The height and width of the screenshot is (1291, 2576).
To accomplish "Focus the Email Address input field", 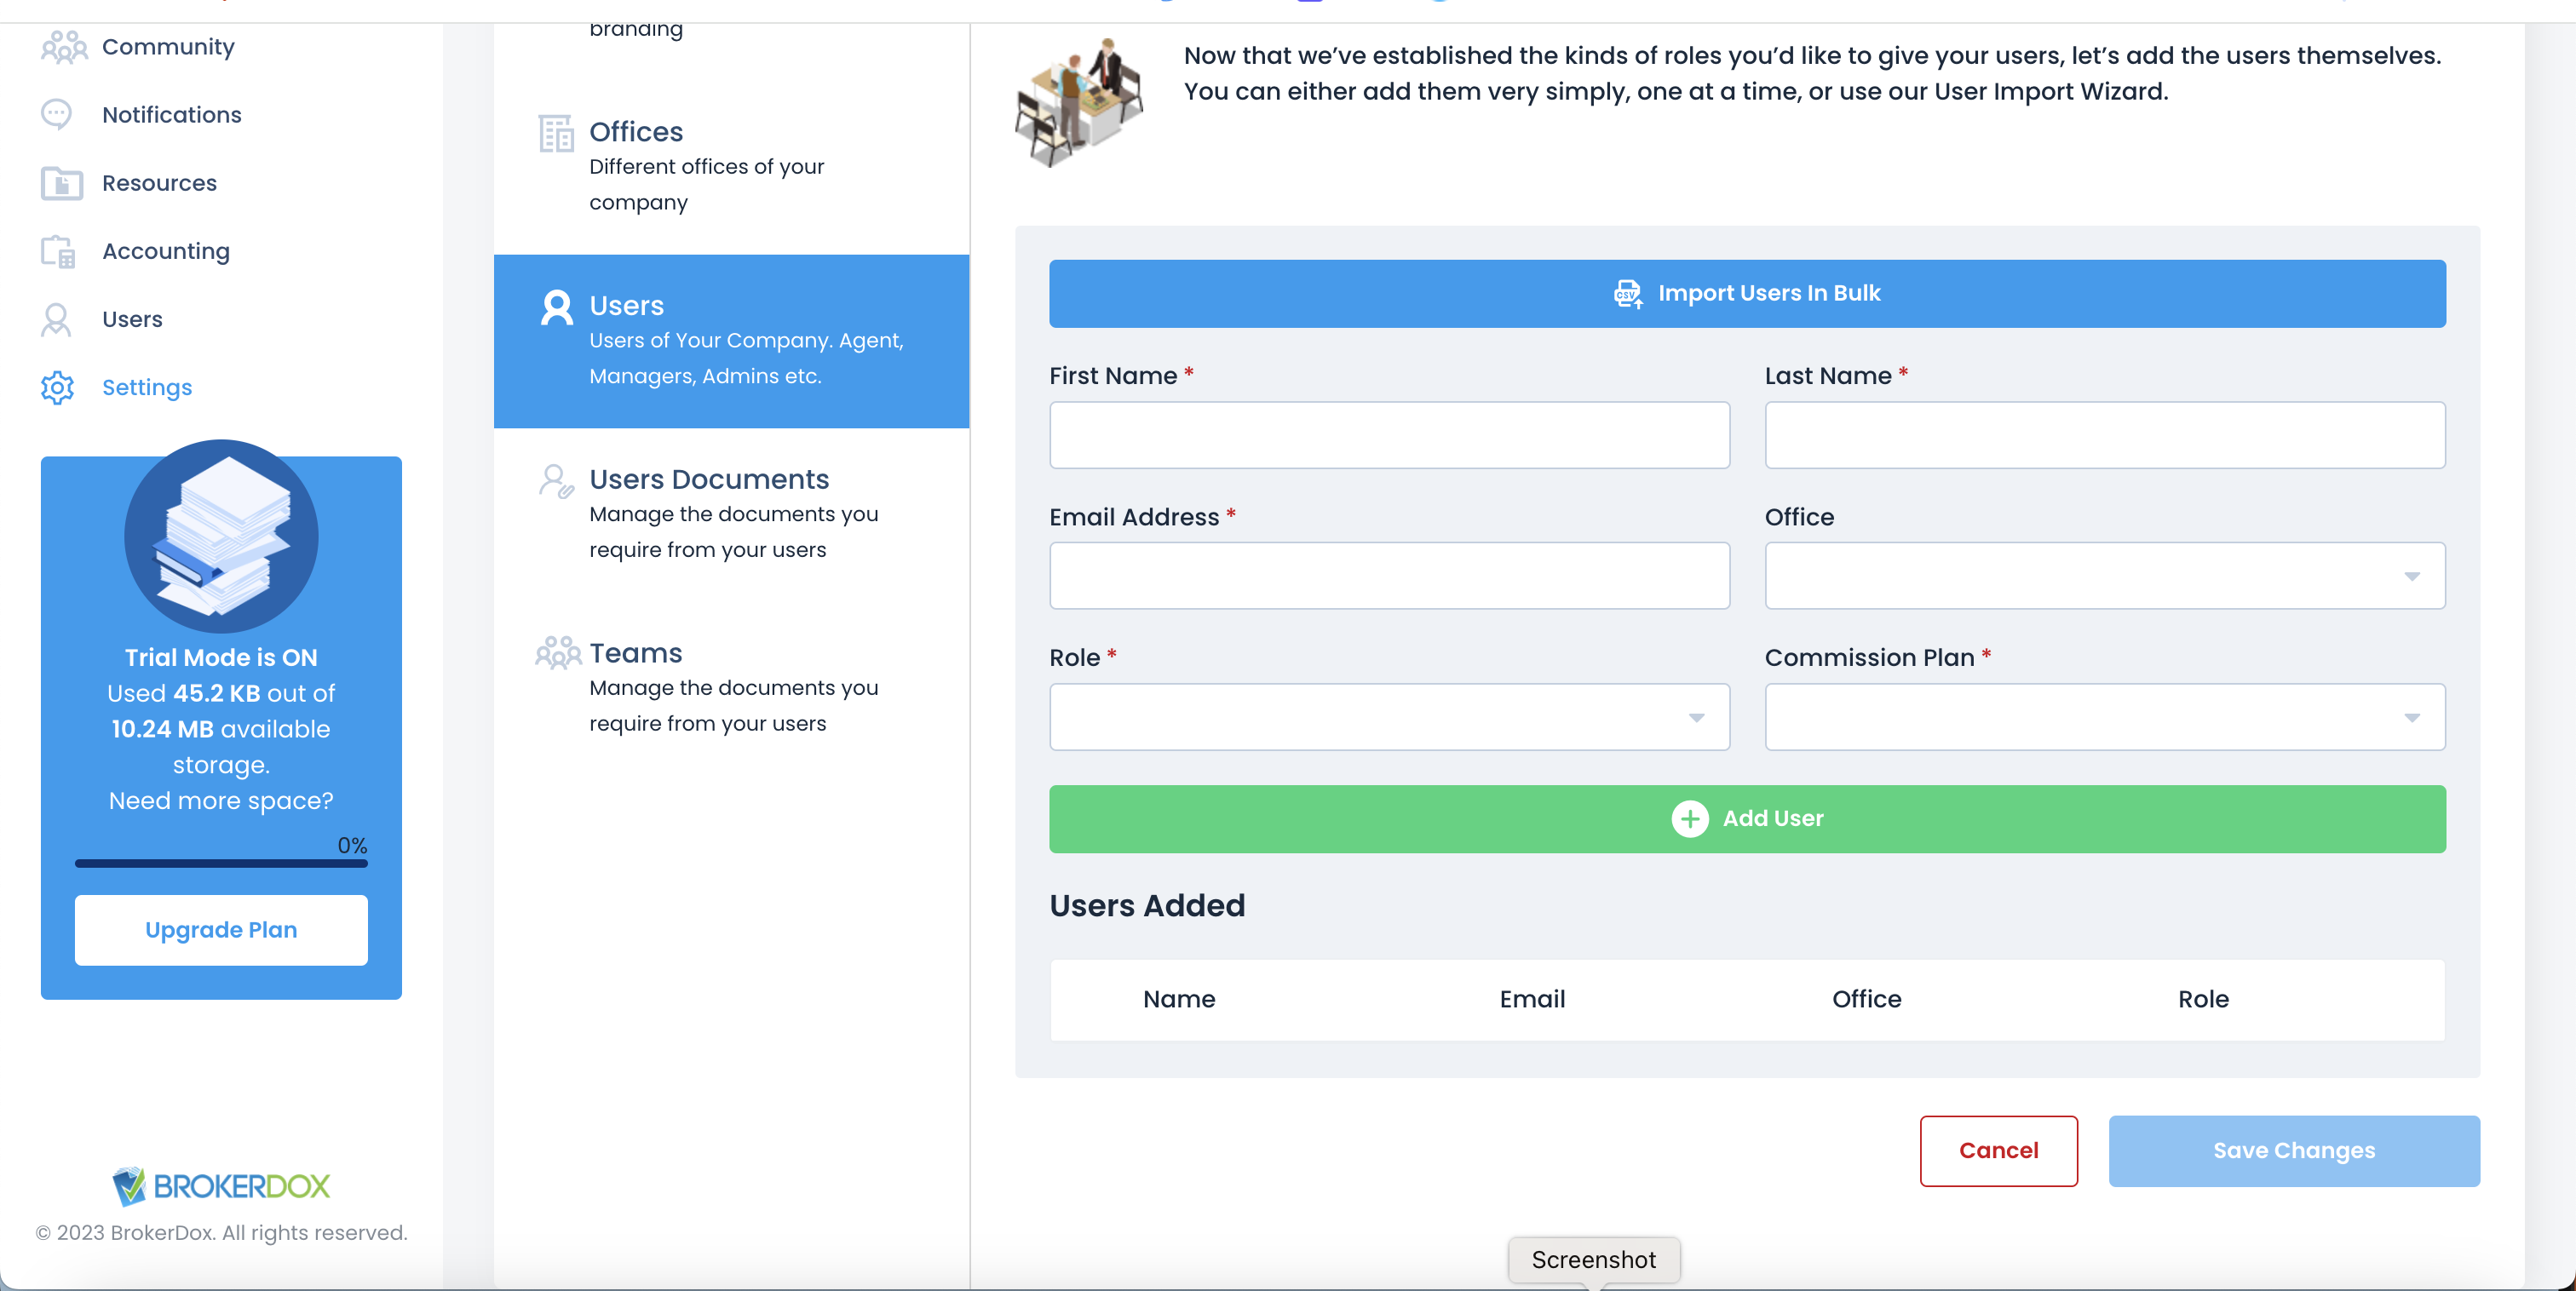I will [x=1389, y=576].
